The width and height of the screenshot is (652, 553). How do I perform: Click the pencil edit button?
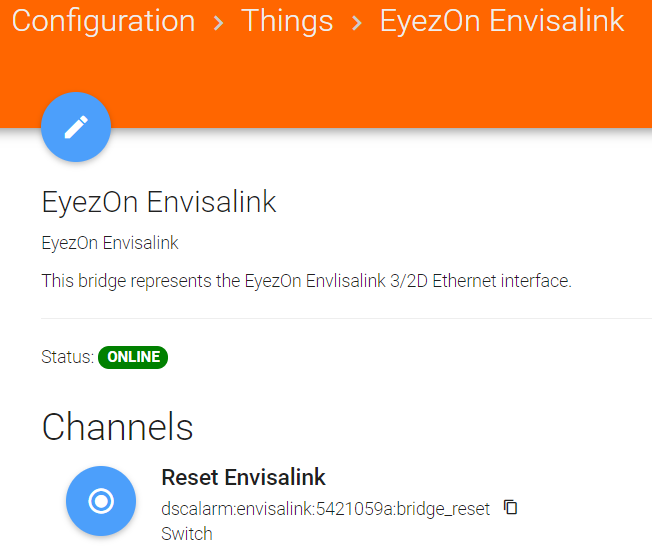(x=76, y=128)
